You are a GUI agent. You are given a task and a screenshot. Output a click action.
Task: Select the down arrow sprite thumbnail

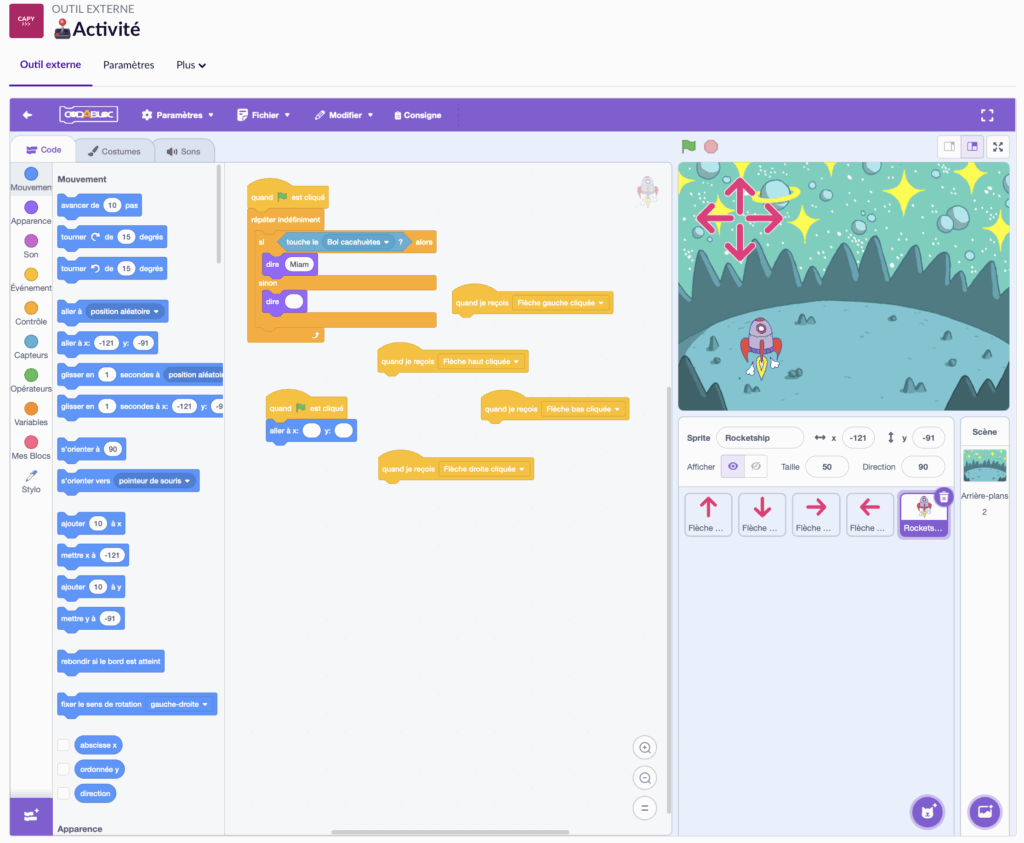click(x=762, y=515)
